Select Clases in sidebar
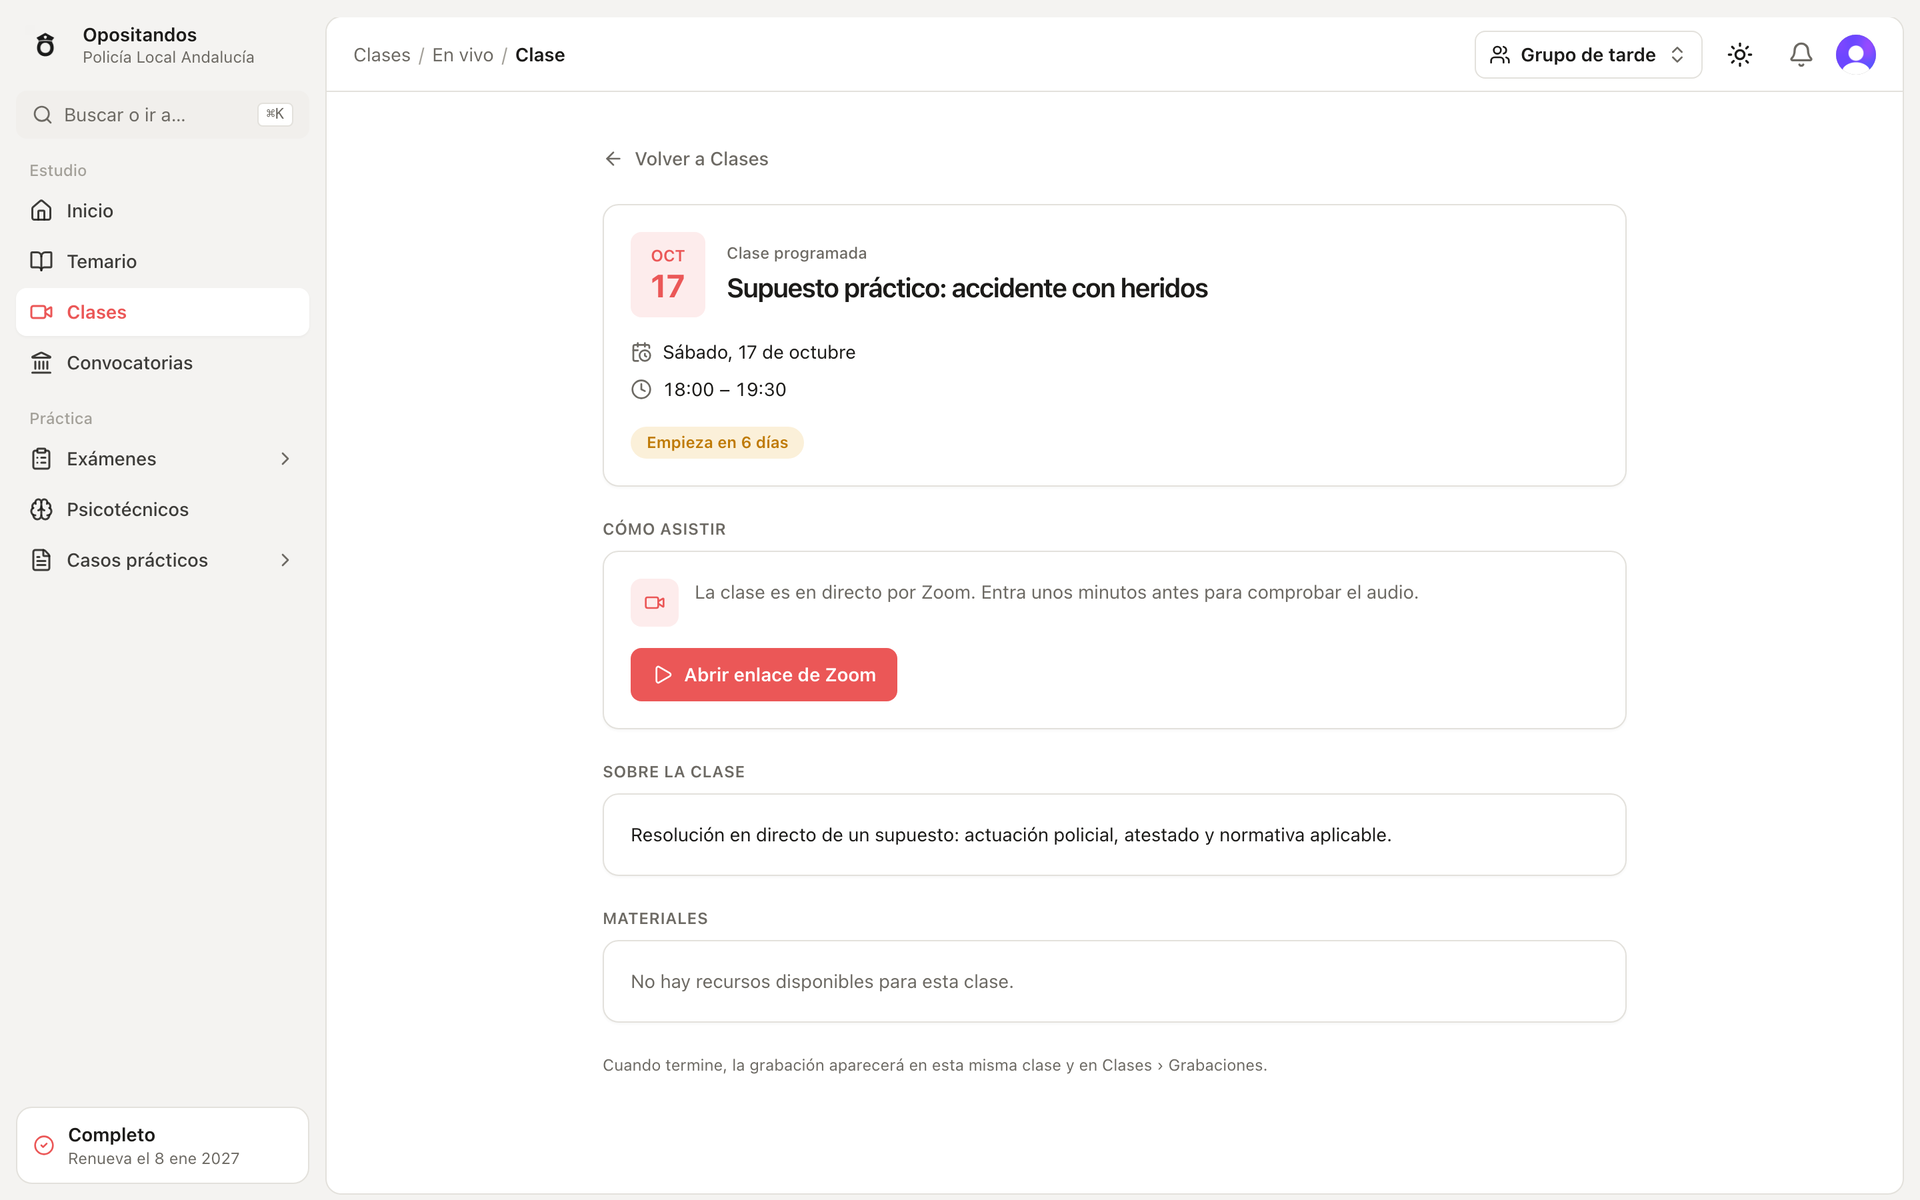The image size is (1920, 1200). pyautogui.click(x=162, y=312)
